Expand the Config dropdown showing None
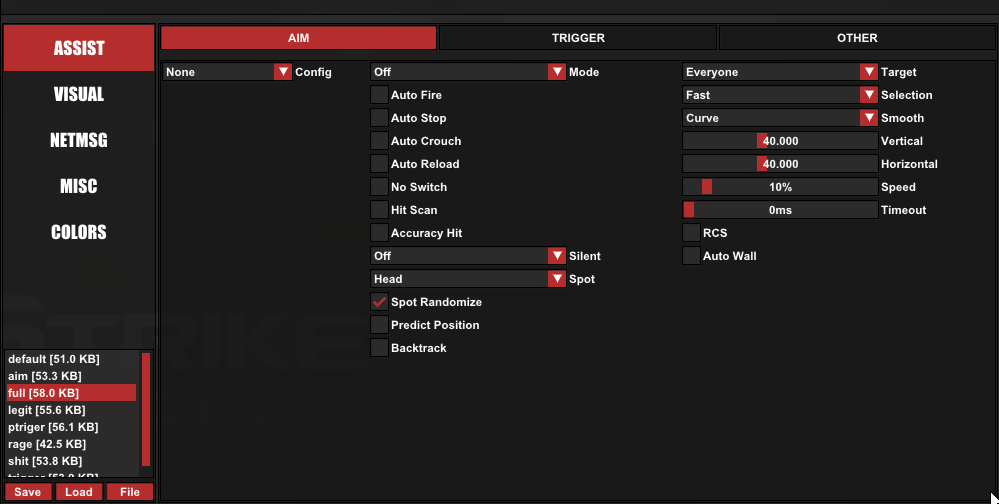This screenshot has height=504, width=999. tap(228, 72)
